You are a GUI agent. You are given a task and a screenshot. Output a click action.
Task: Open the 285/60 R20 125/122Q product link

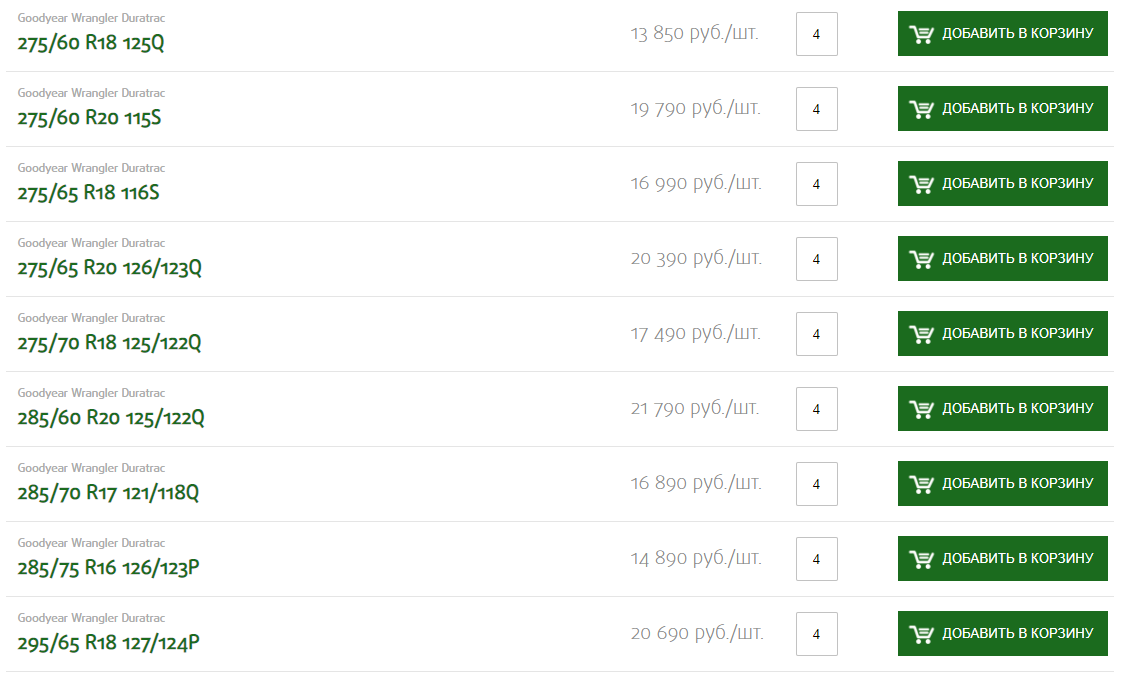click(111, 417)
